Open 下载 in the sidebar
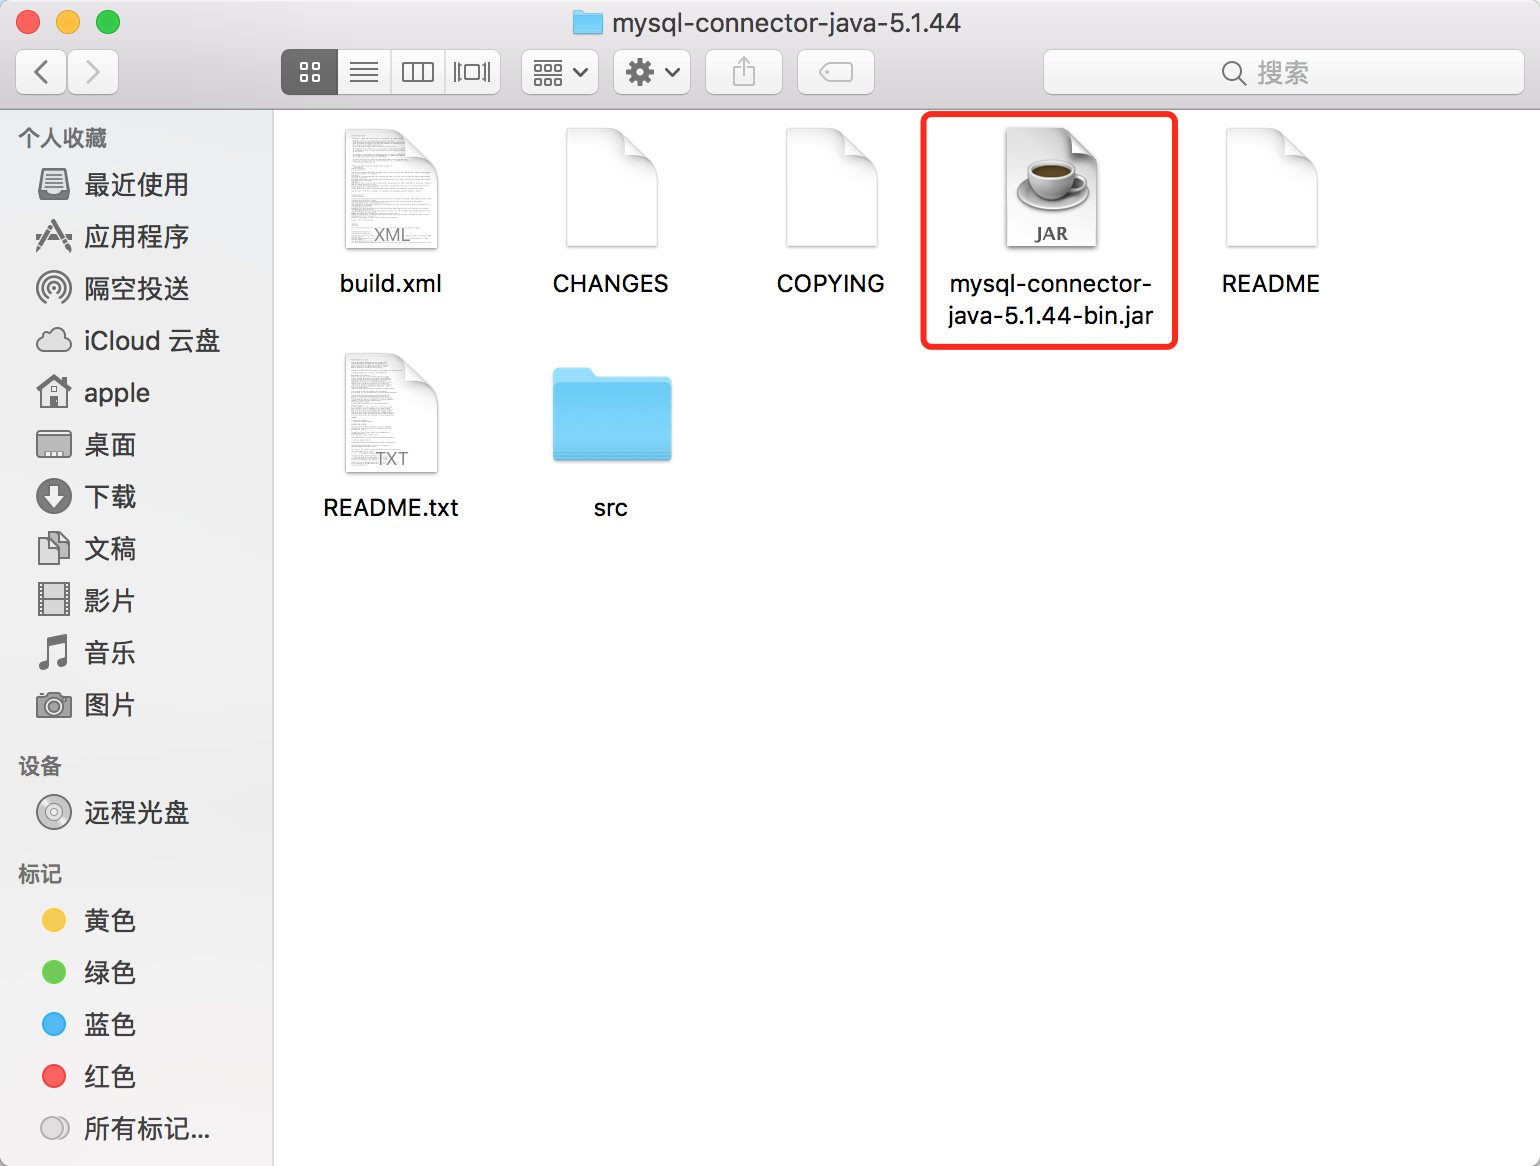The image size is (1540, 1166). click(x=136, y=497)
